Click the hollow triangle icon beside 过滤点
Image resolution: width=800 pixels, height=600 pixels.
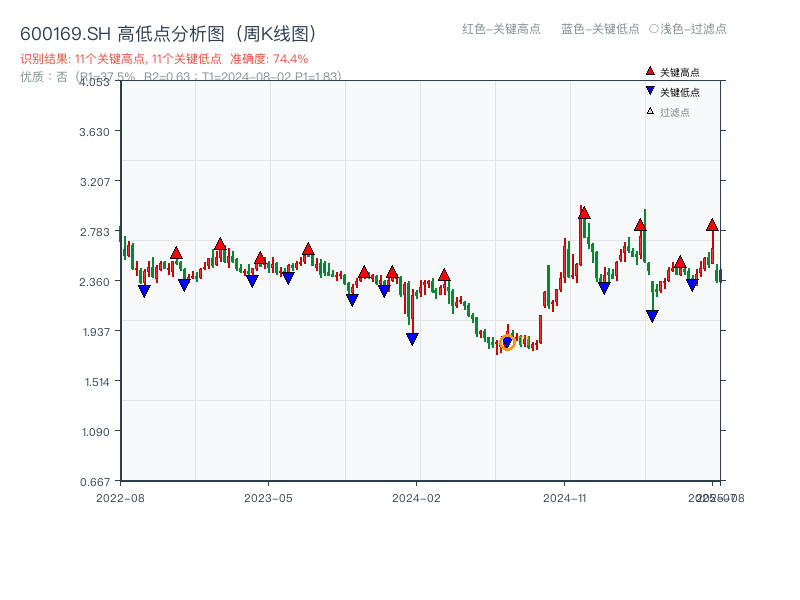(650, 111)
